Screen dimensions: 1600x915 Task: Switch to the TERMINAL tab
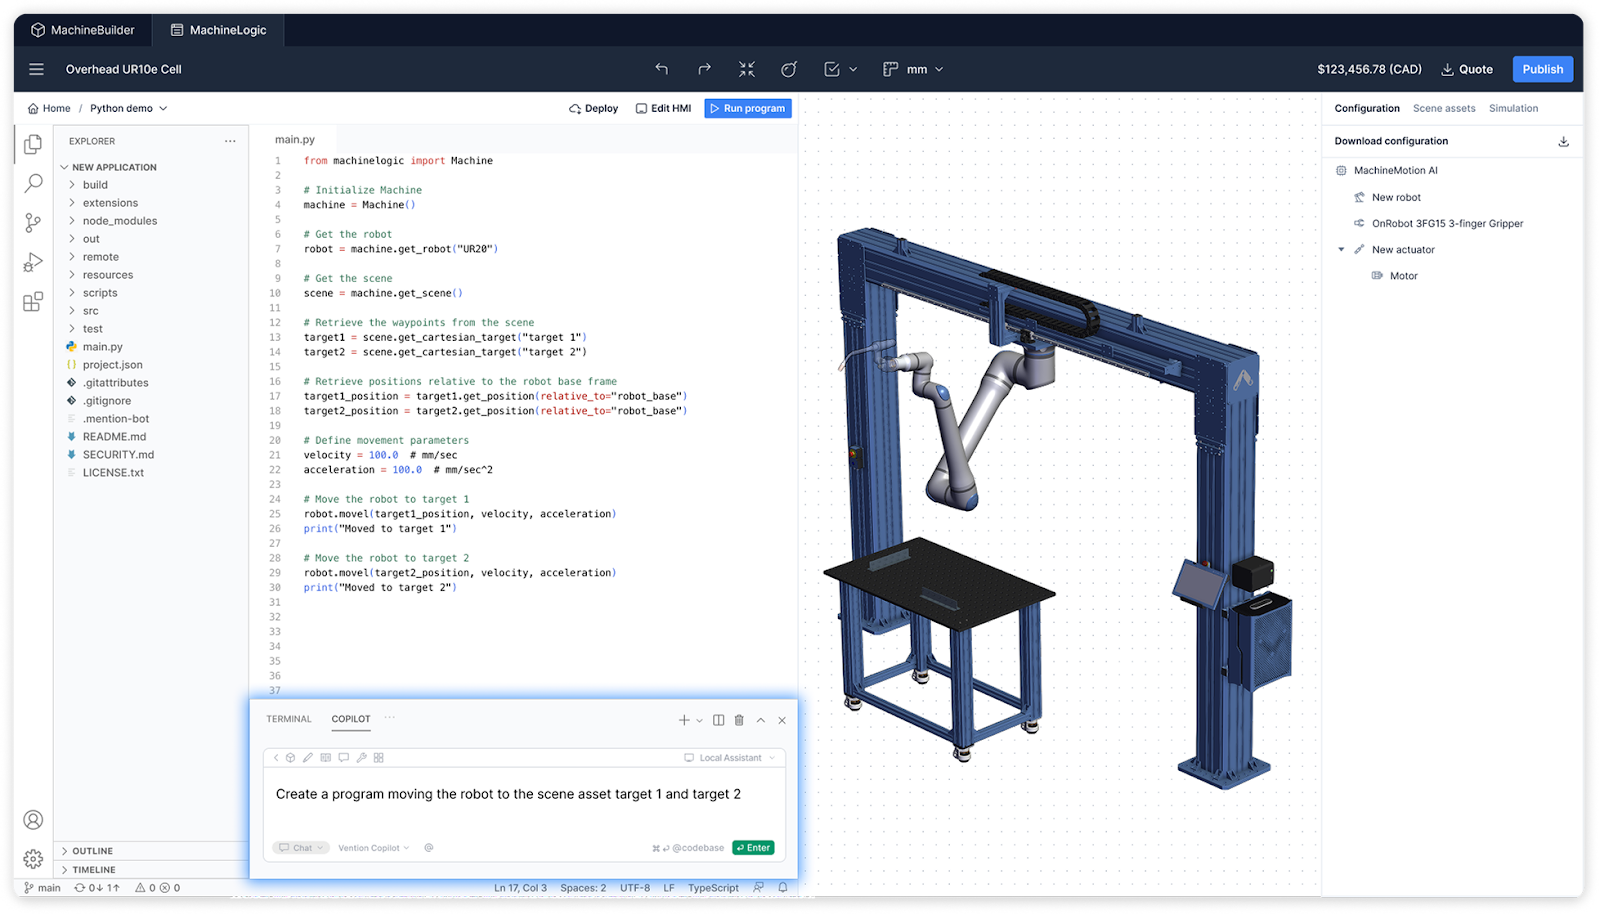[x=288, y=719]
